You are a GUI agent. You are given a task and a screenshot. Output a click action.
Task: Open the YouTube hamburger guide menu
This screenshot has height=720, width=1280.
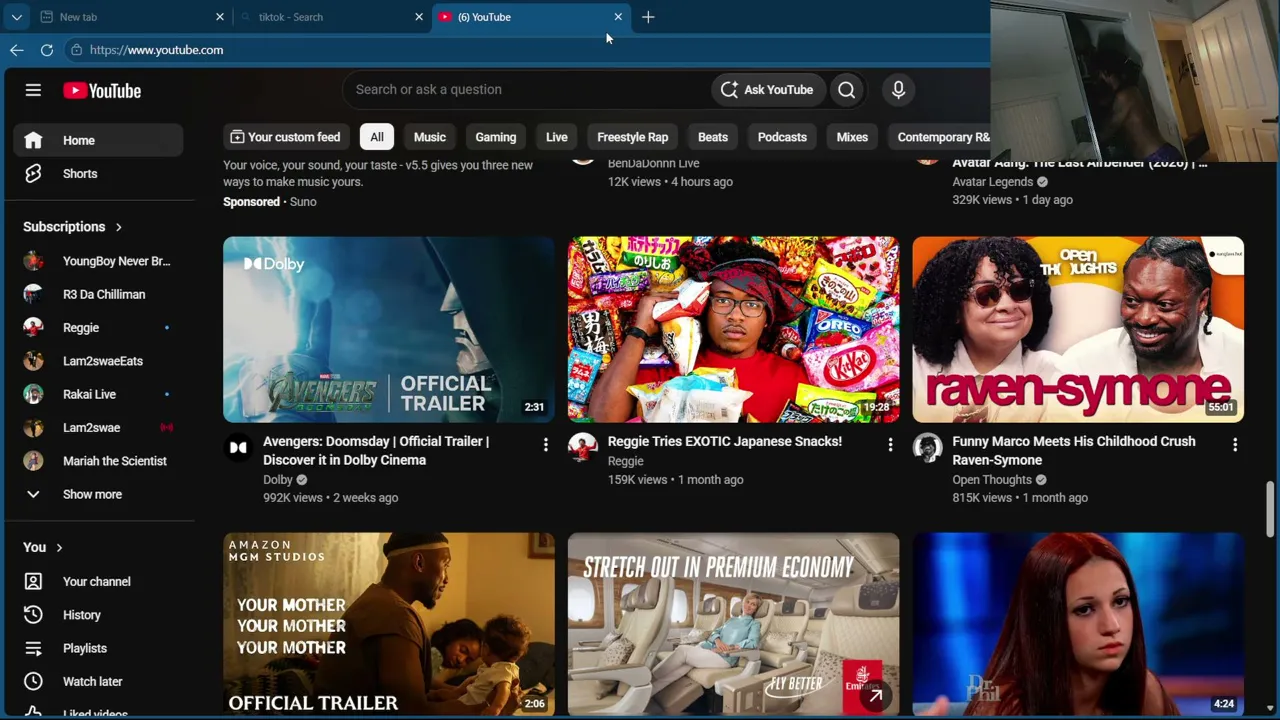pyautogui.click(x=33, y=90)
